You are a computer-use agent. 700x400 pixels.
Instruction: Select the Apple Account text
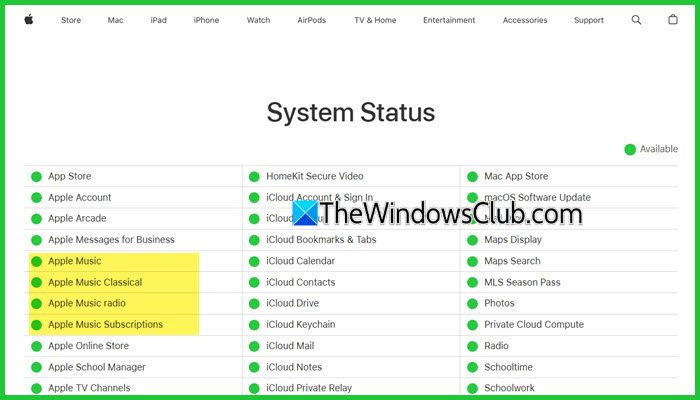pyautogui.click(x=79, y=198)
